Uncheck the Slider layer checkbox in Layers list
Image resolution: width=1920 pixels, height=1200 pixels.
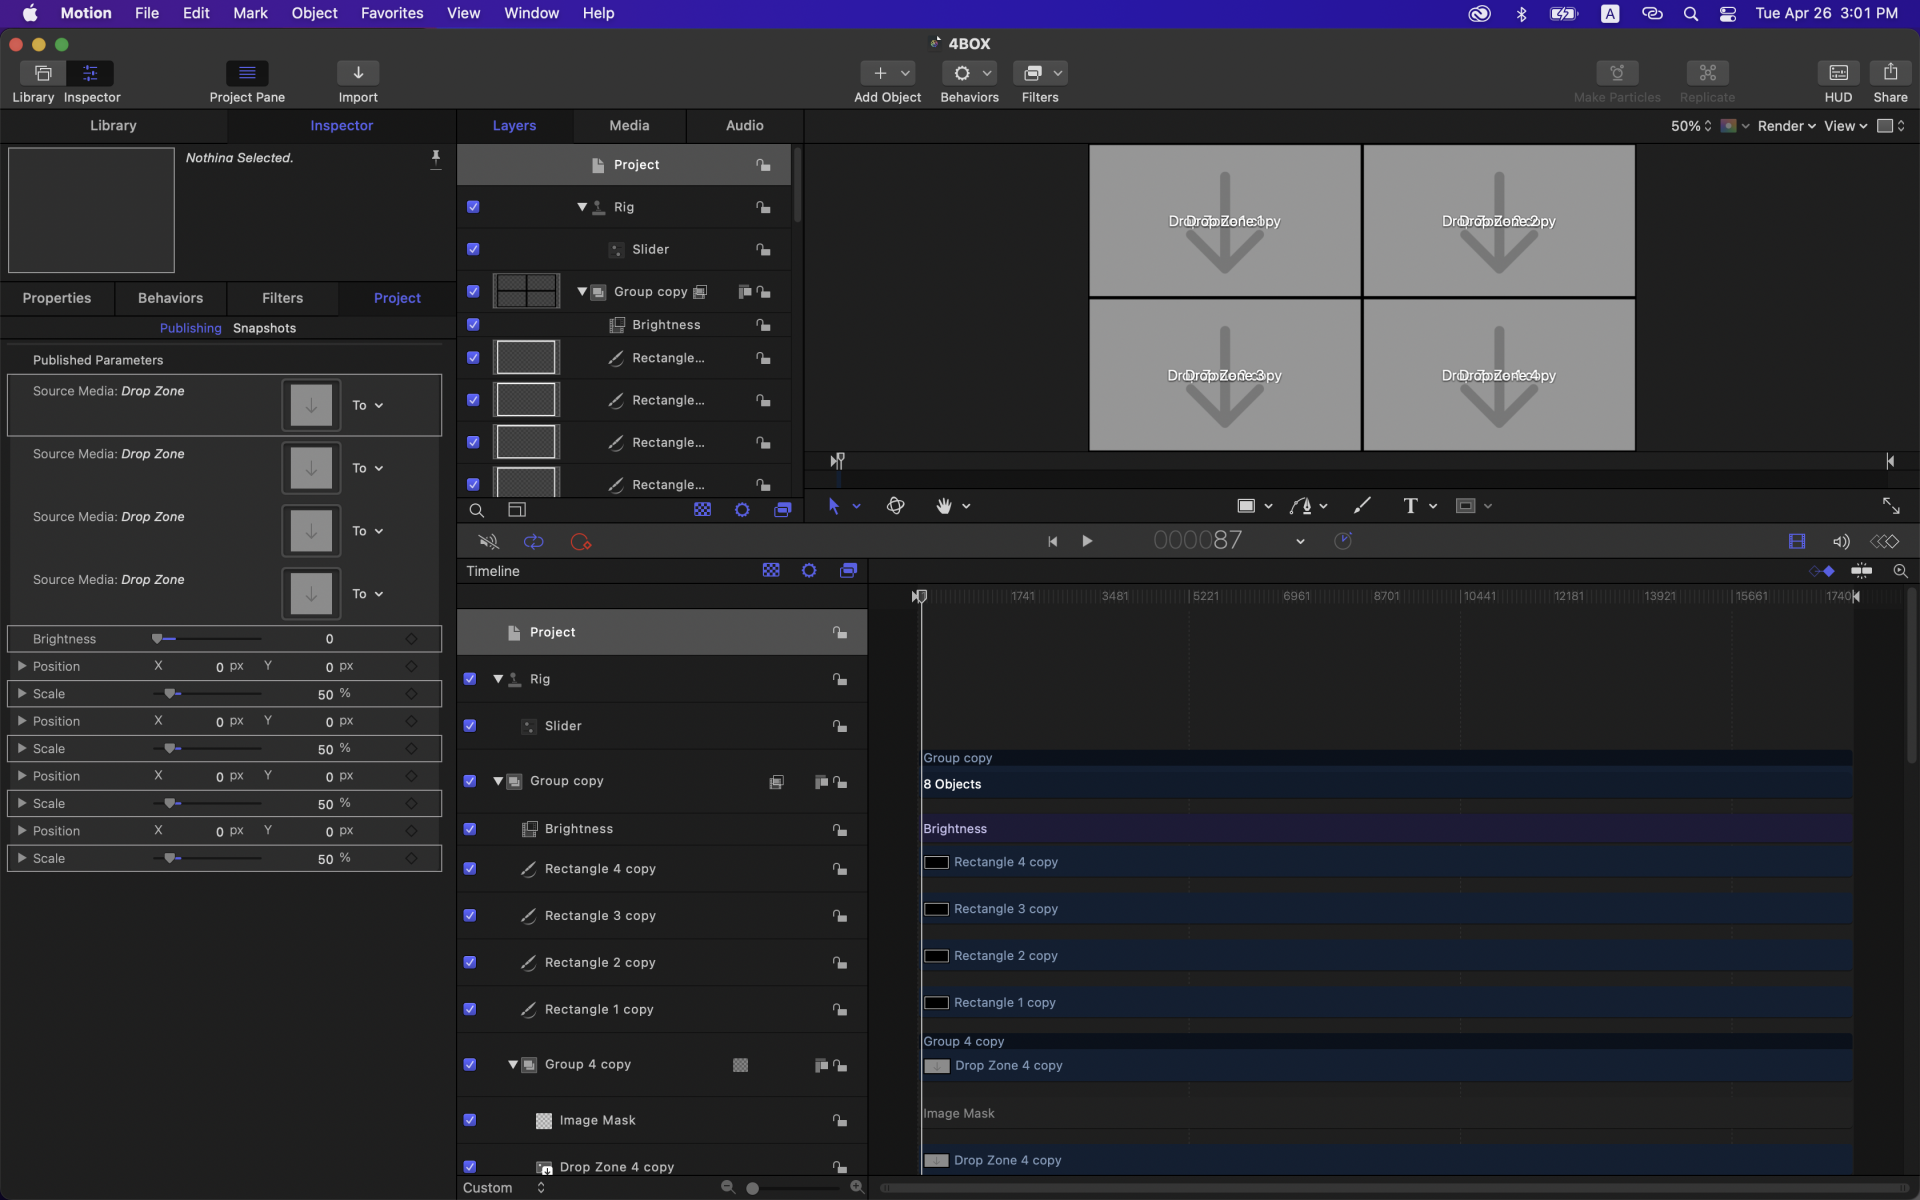(x=473, y=249)
